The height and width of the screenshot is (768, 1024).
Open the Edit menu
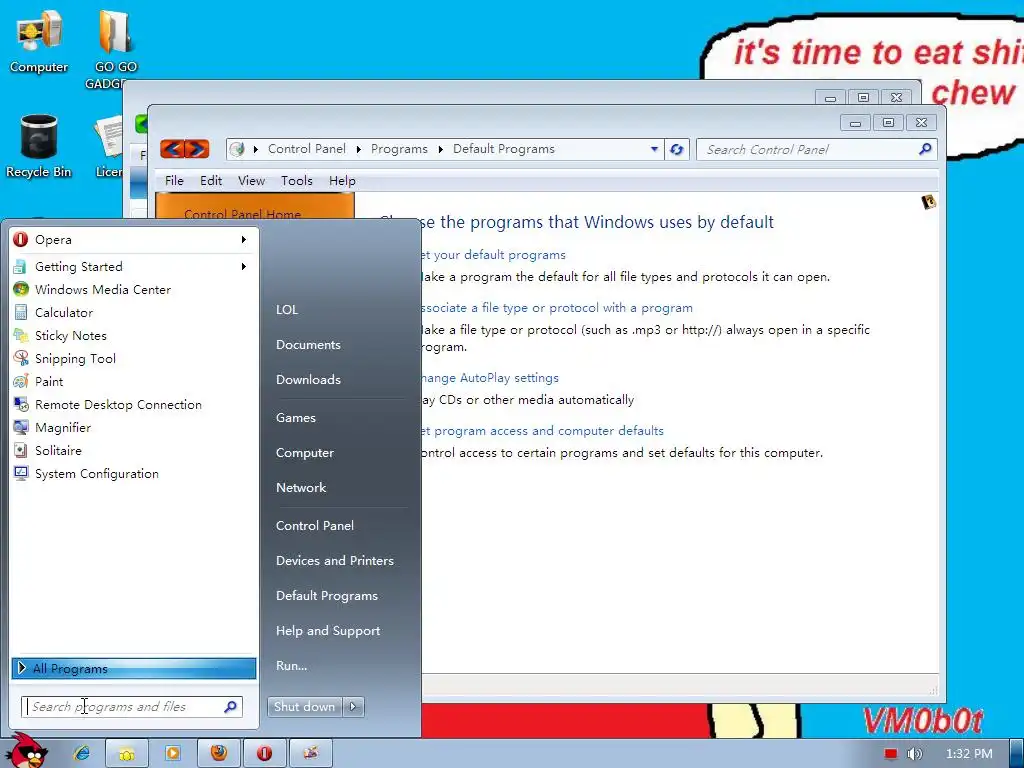[x=211, y=181]
